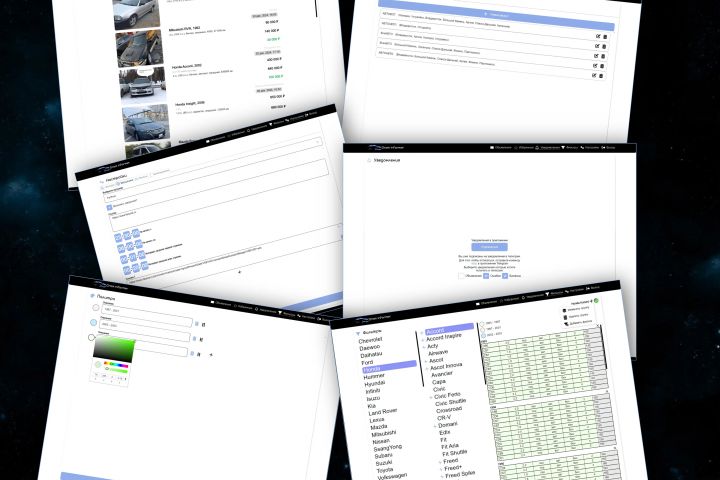
Task: Click gear icon beside the Настройки heading
Action: [x=102, y=182]
